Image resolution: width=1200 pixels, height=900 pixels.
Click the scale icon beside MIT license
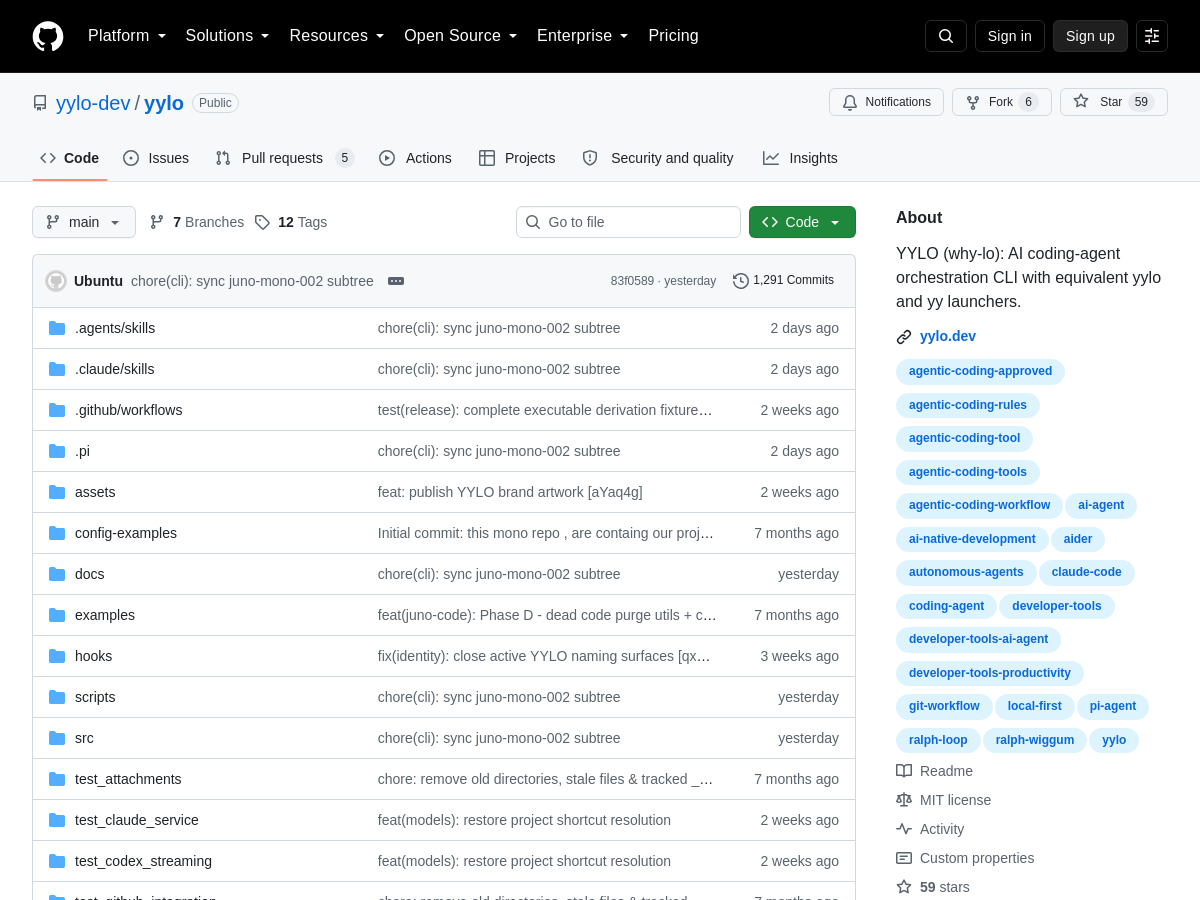904,800
